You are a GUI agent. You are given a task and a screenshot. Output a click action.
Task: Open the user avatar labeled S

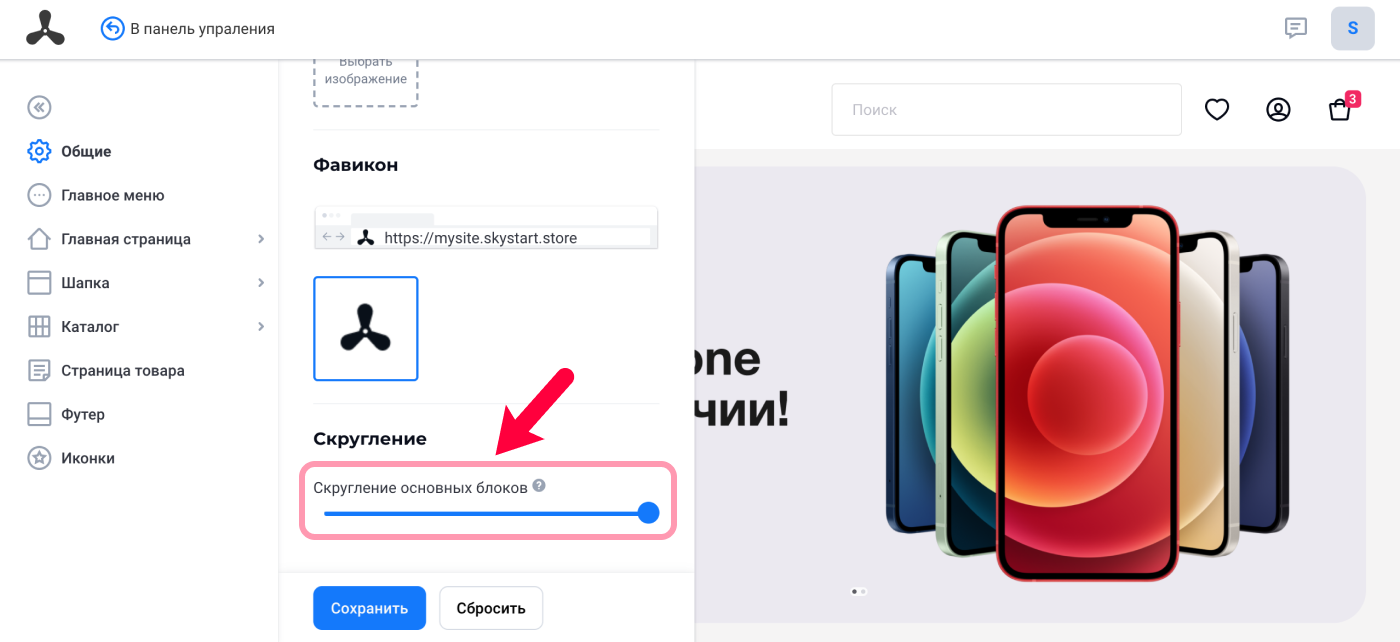pos(1352,28)
